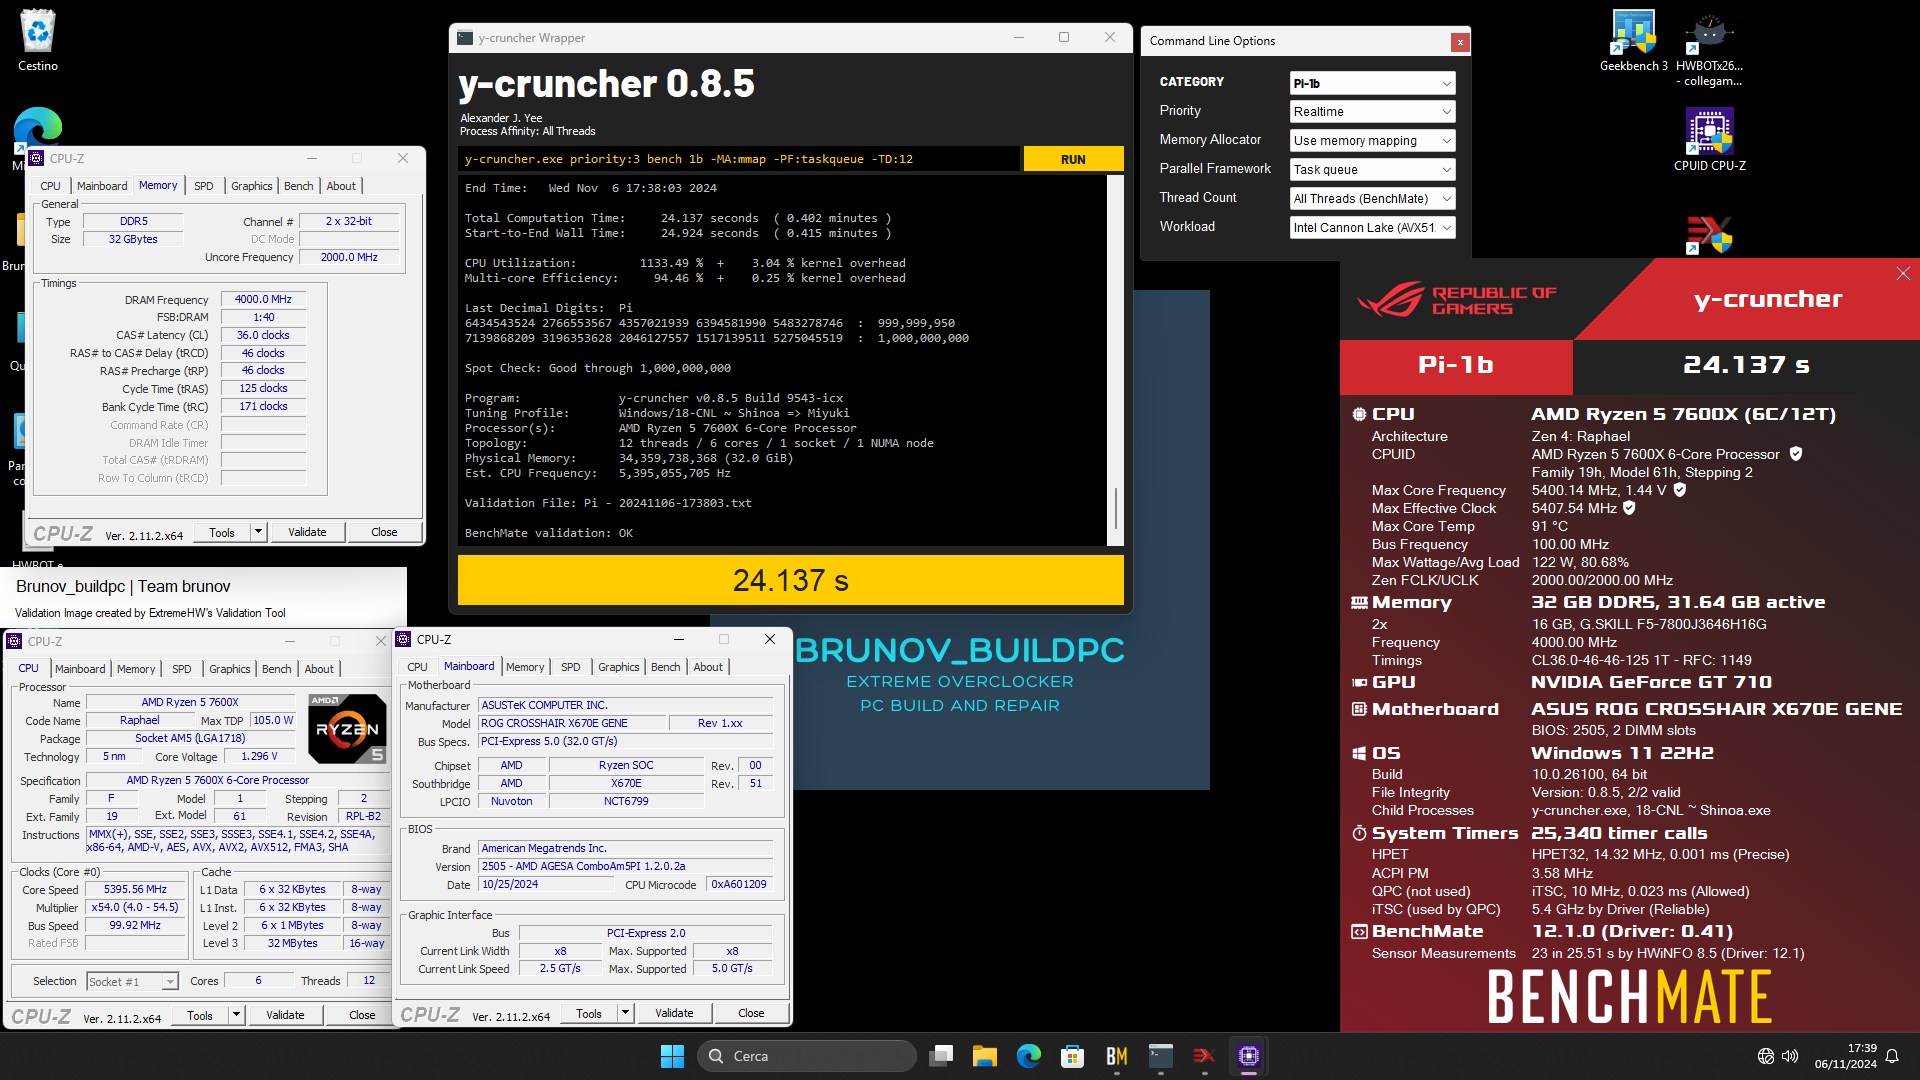
Task: Click the yellow 24.137 s result bar
Action: [790, 580]
